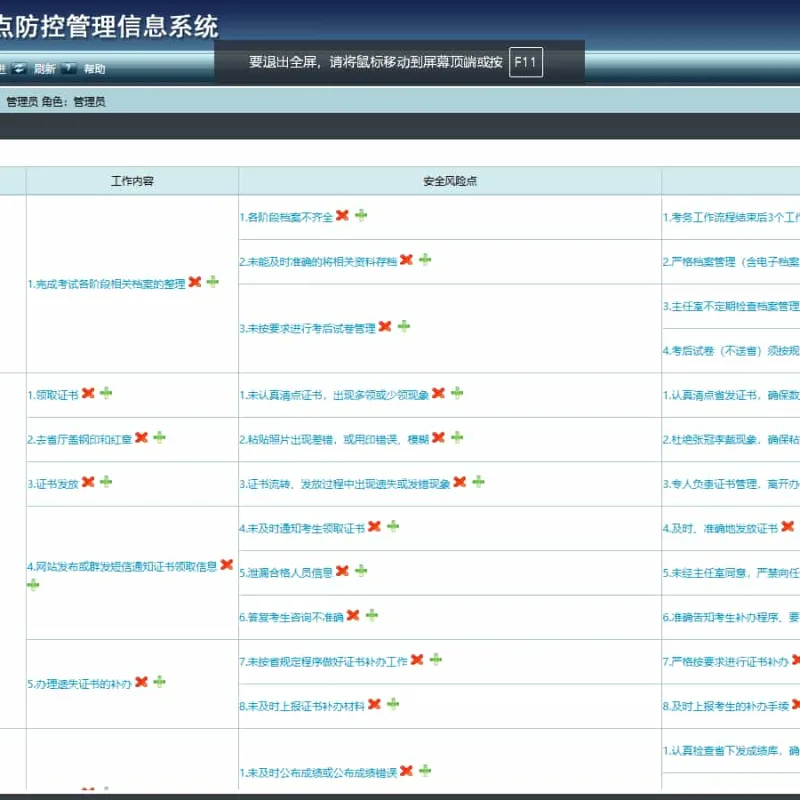The image size is (800, 800).
Task: Click the 工作内容 column header
Action: [132, 181]
